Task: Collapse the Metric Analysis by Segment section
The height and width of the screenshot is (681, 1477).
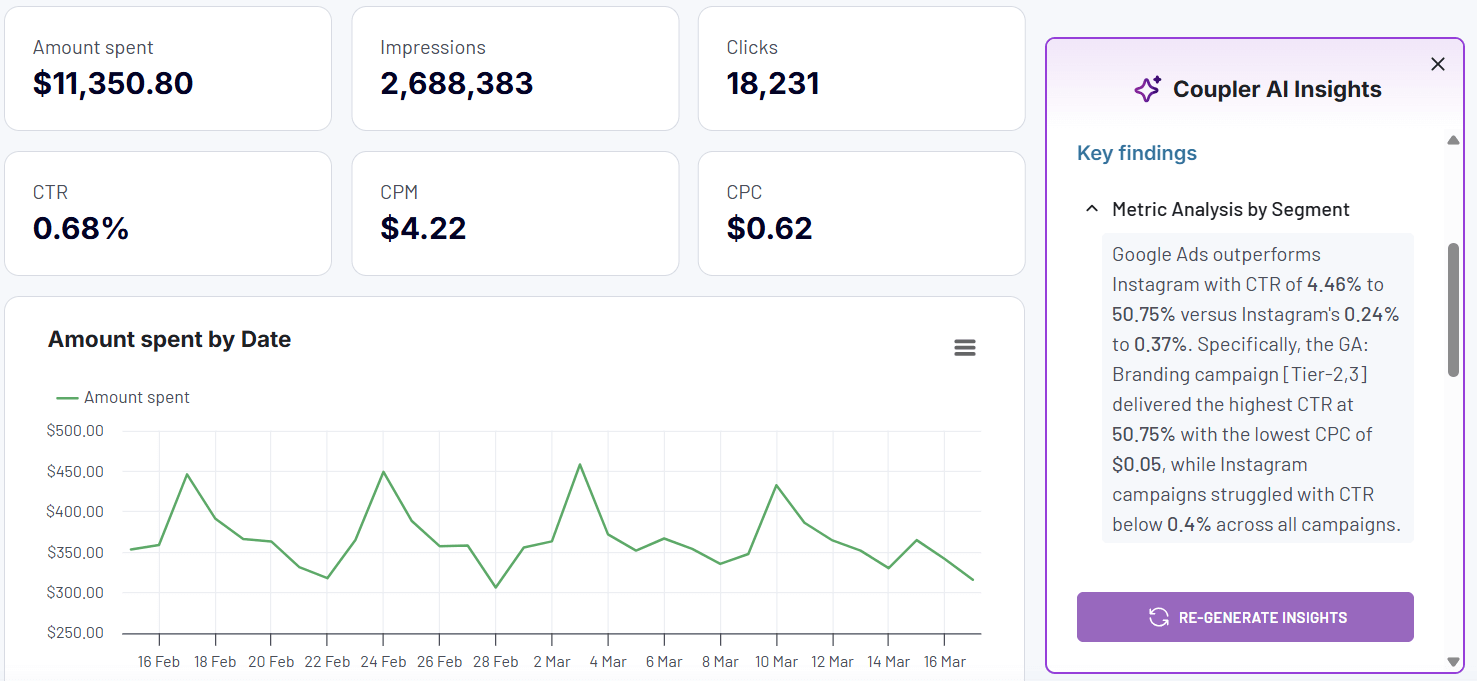Action: click(1091, 209)
